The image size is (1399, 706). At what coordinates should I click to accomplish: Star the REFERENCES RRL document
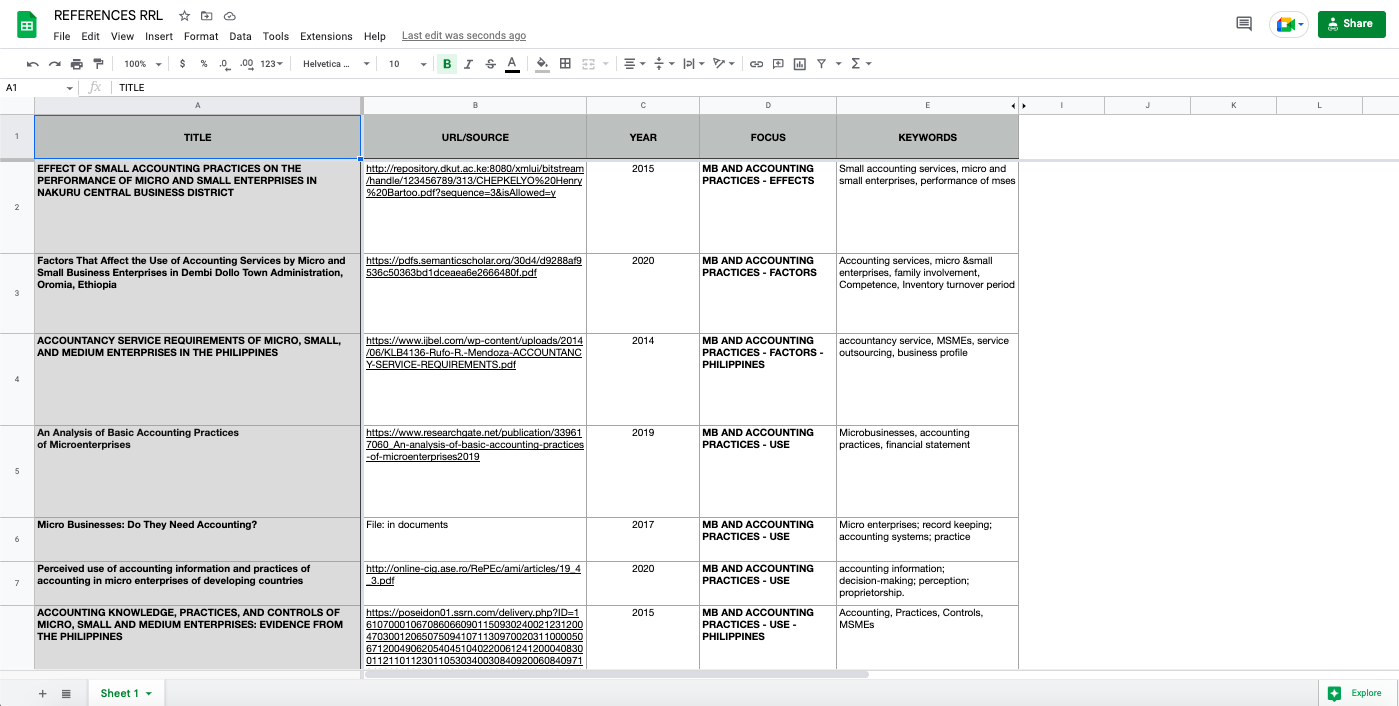(184, 16)
